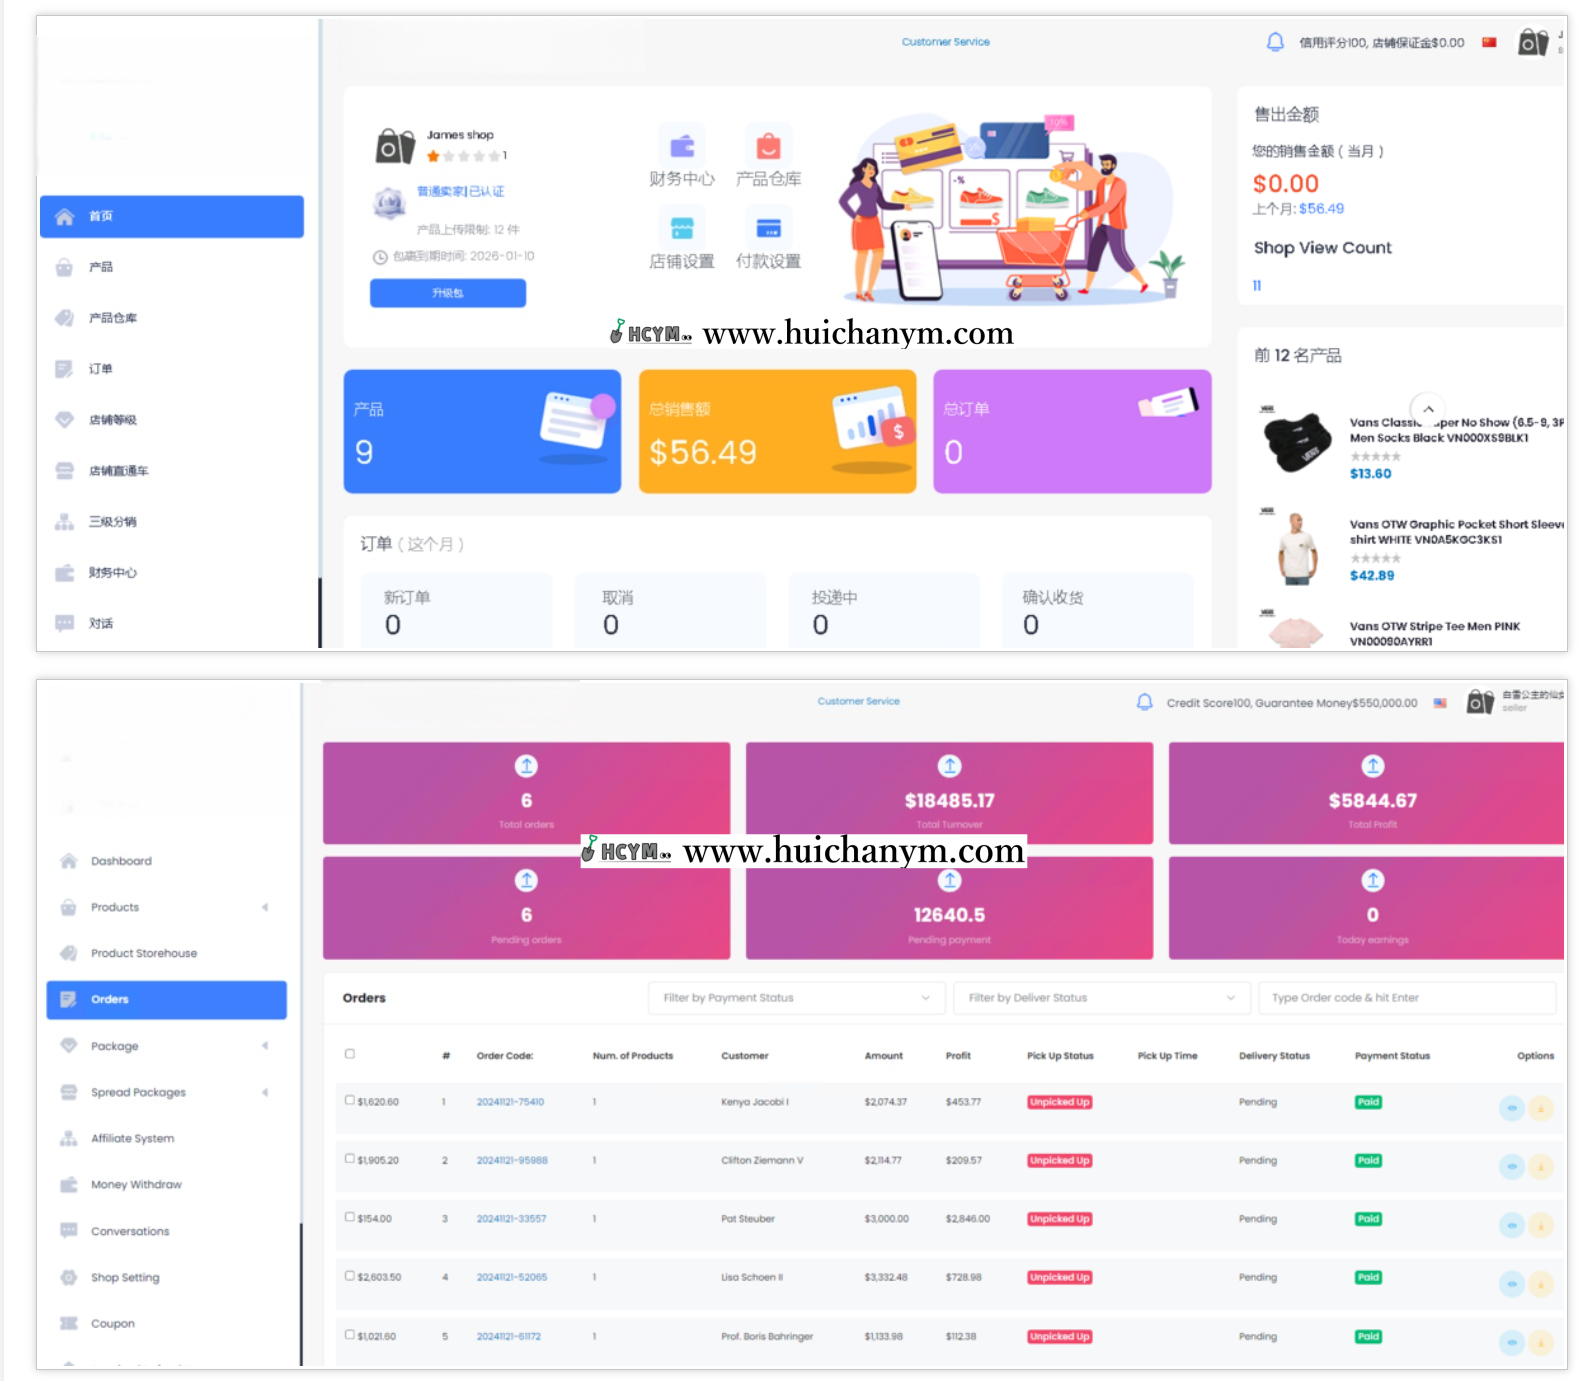Open Money Withdraw in the sidebar
1586x1381 pixels.
(136, 1185)
